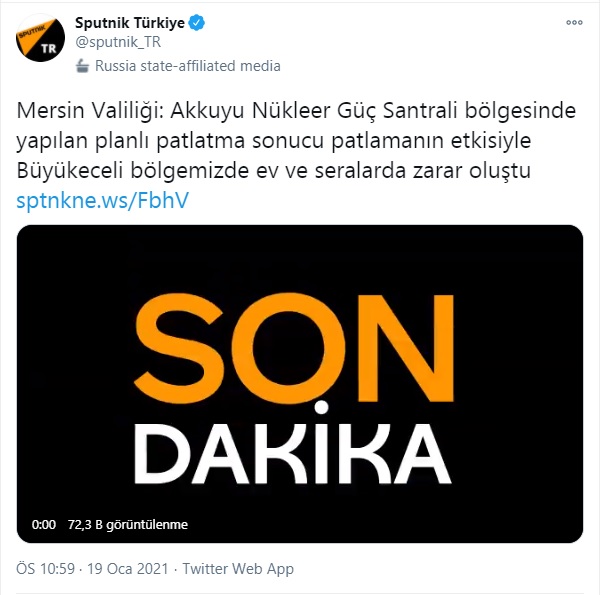
Task: Click the 72,3 B görüntülenme view count
Action: click(128, 525)
